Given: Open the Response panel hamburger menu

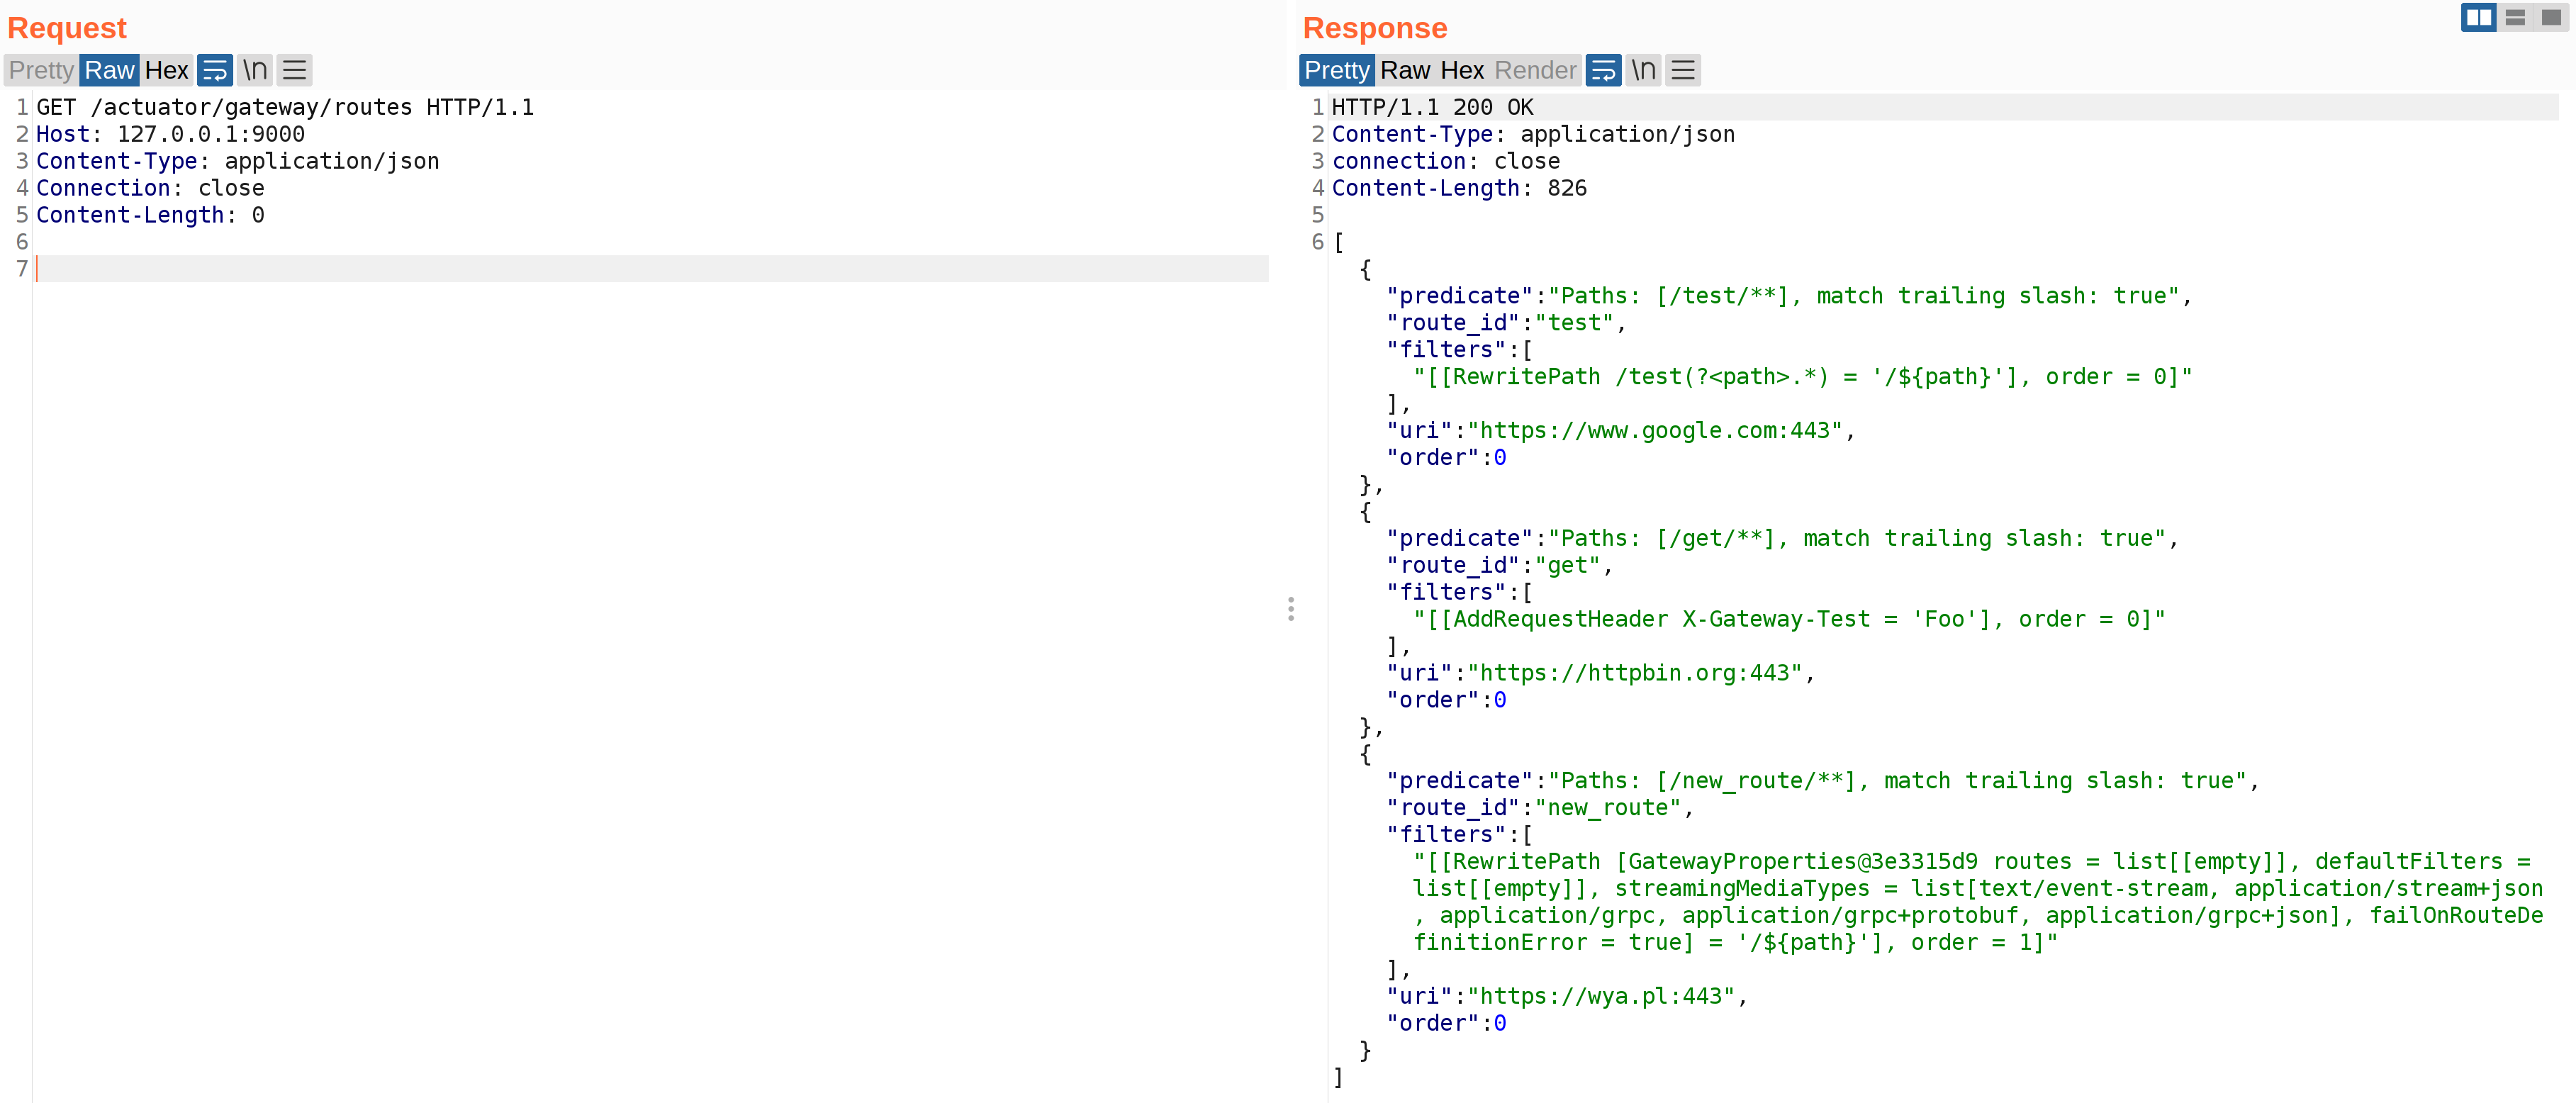Looking at the screenshot, I should [1683, 70].
